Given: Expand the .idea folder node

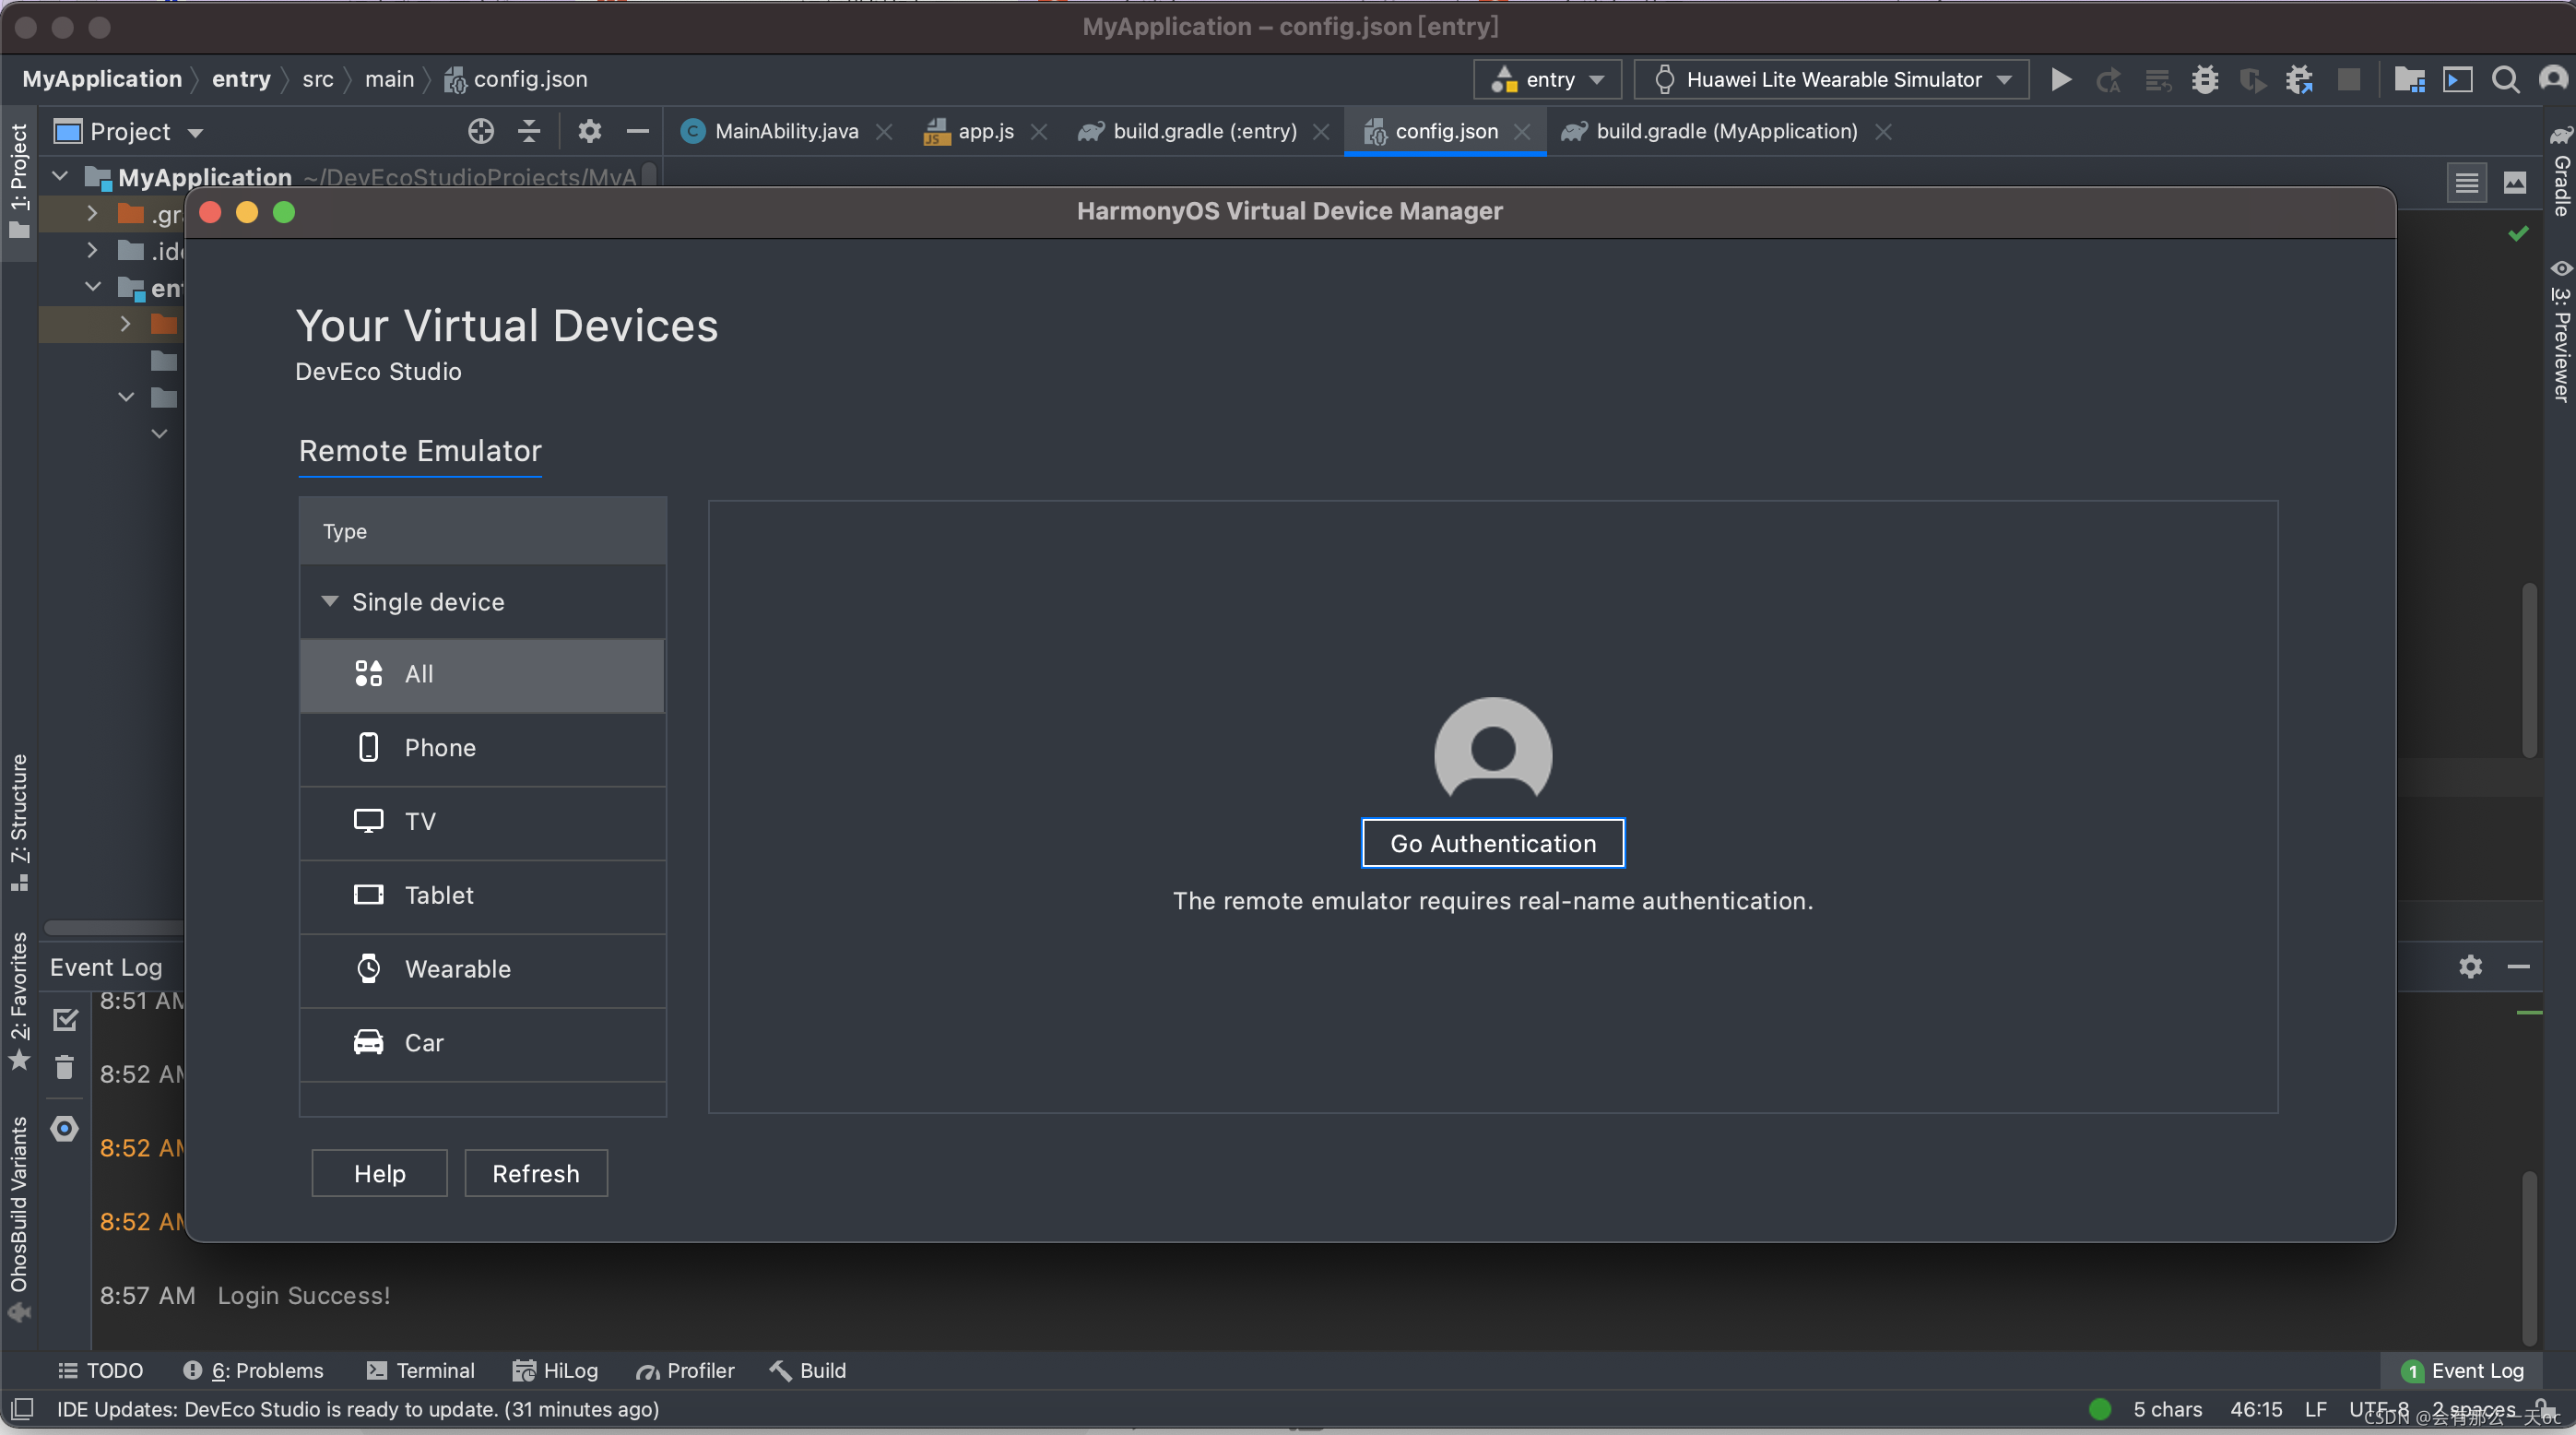Looking at the screenshot, I should [x=92, y=250].
